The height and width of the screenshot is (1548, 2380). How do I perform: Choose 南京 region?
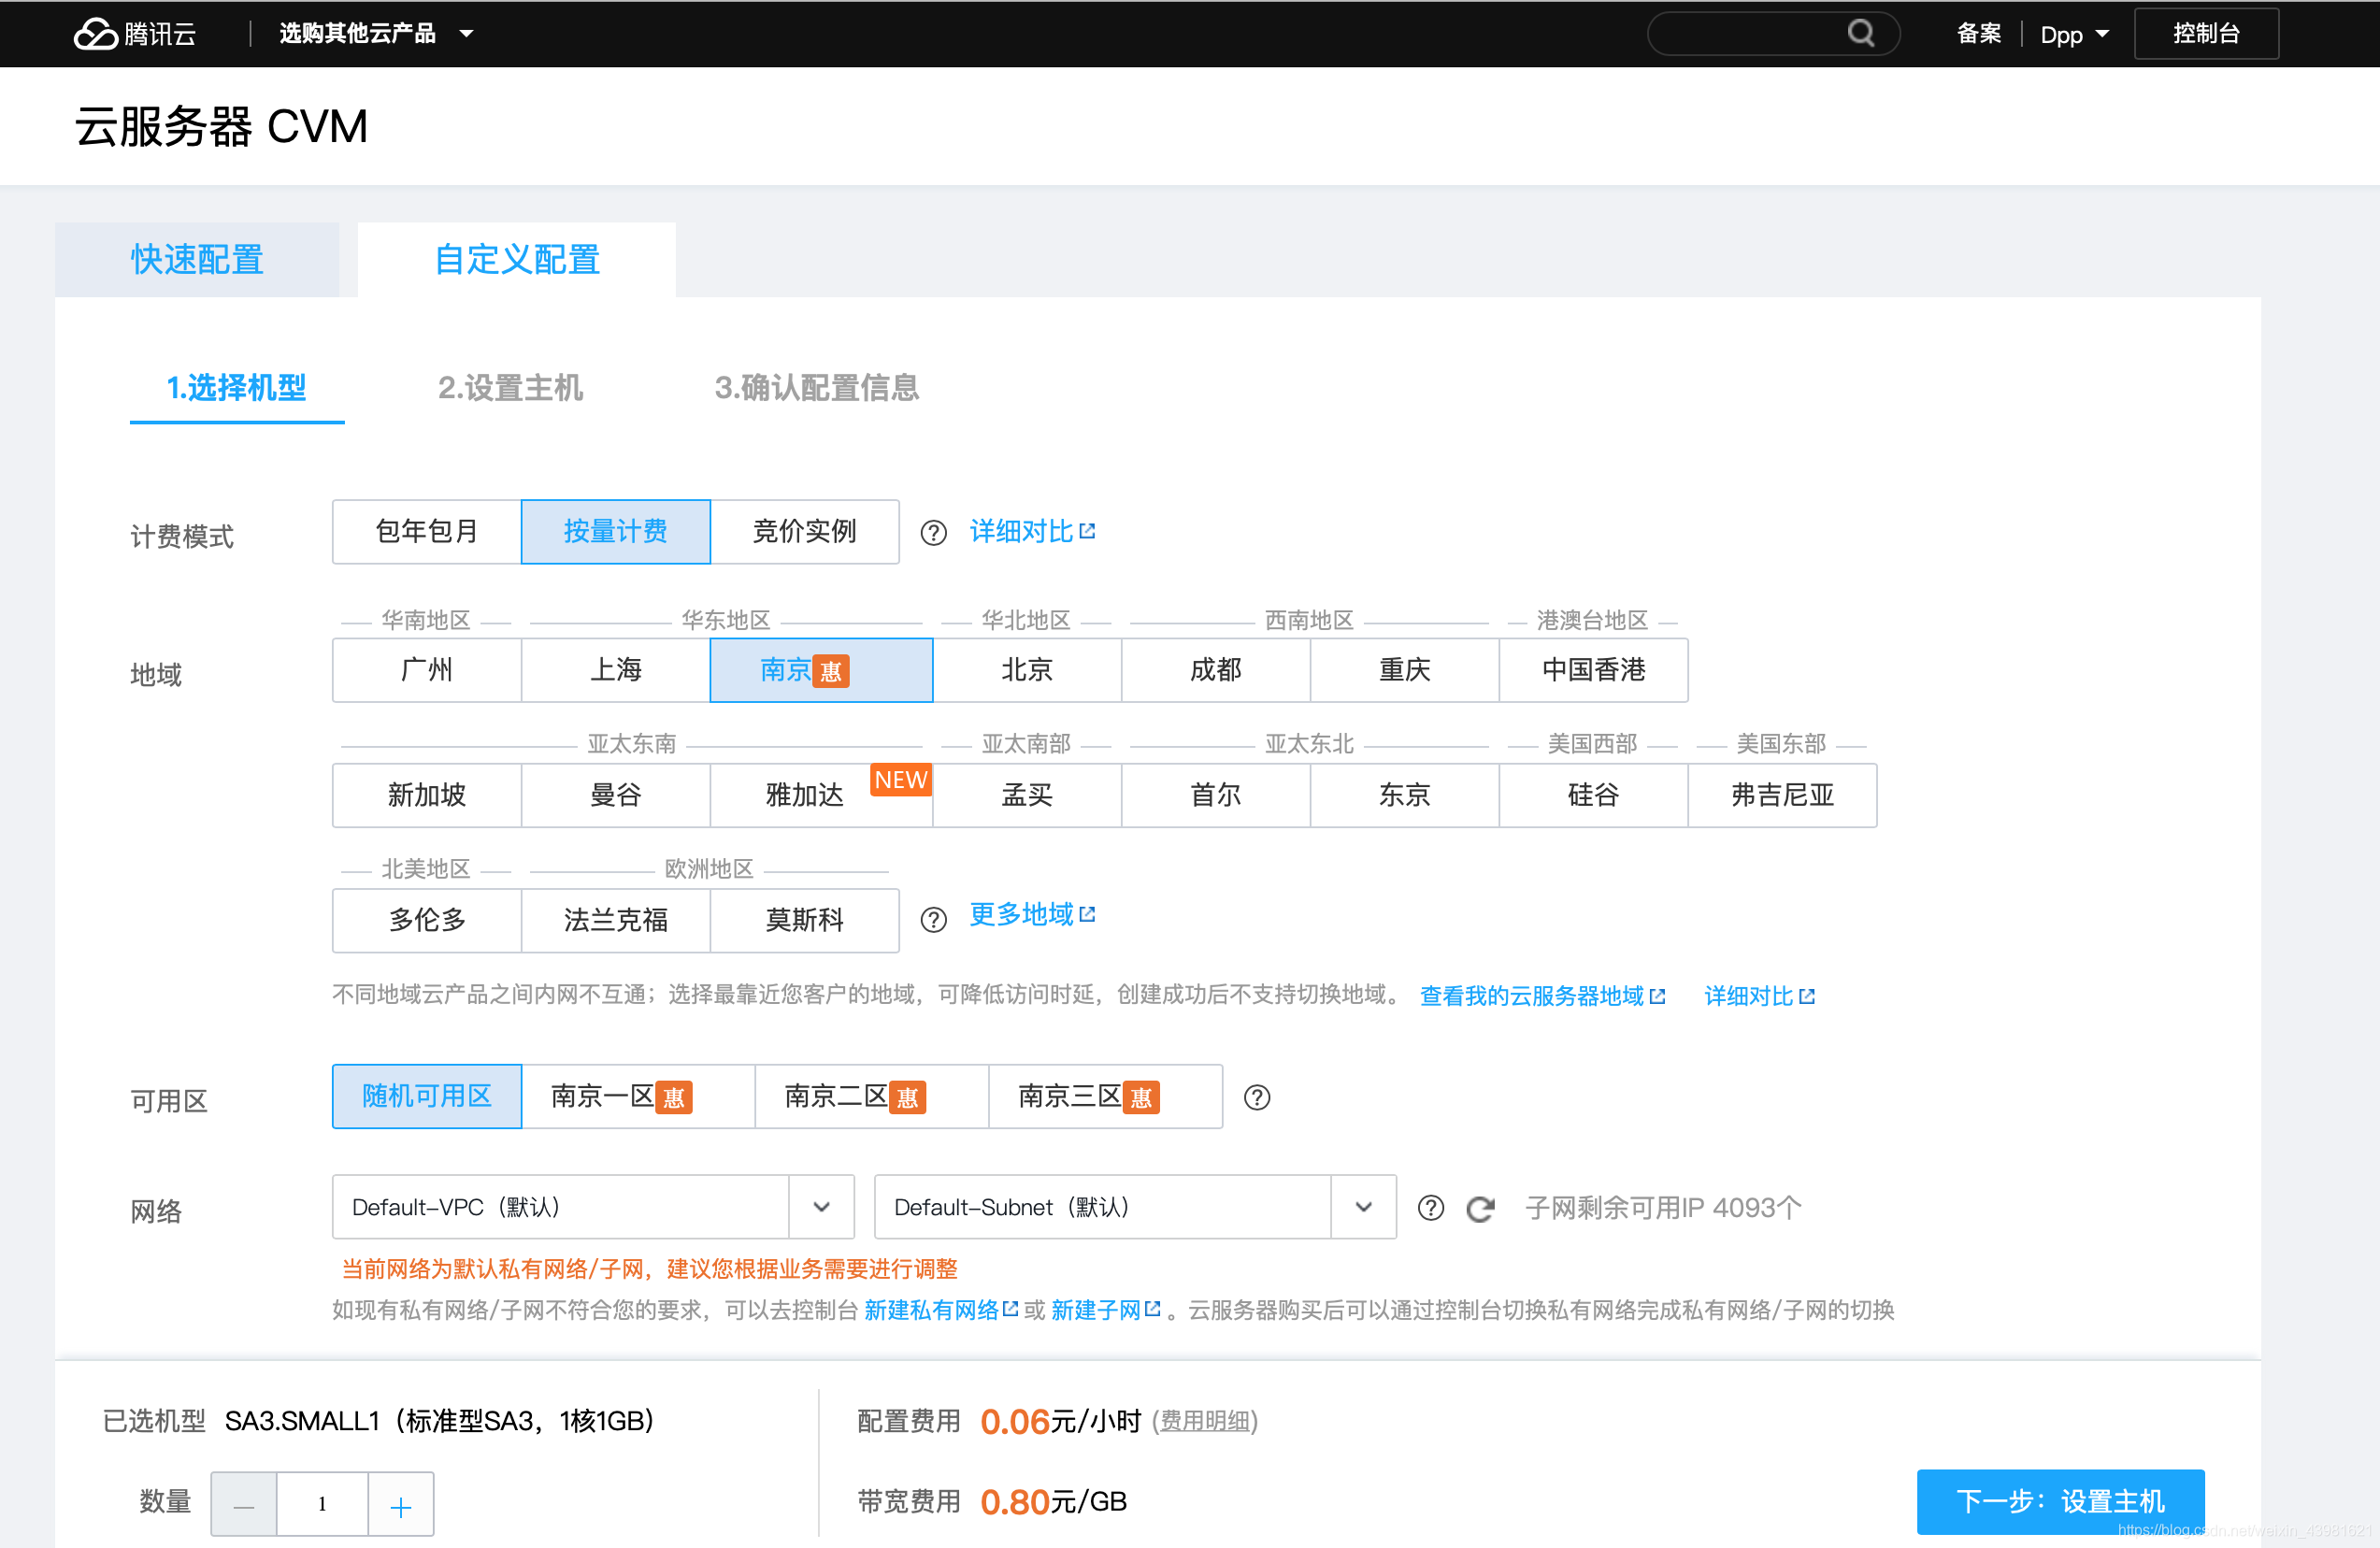pos(821,670)
